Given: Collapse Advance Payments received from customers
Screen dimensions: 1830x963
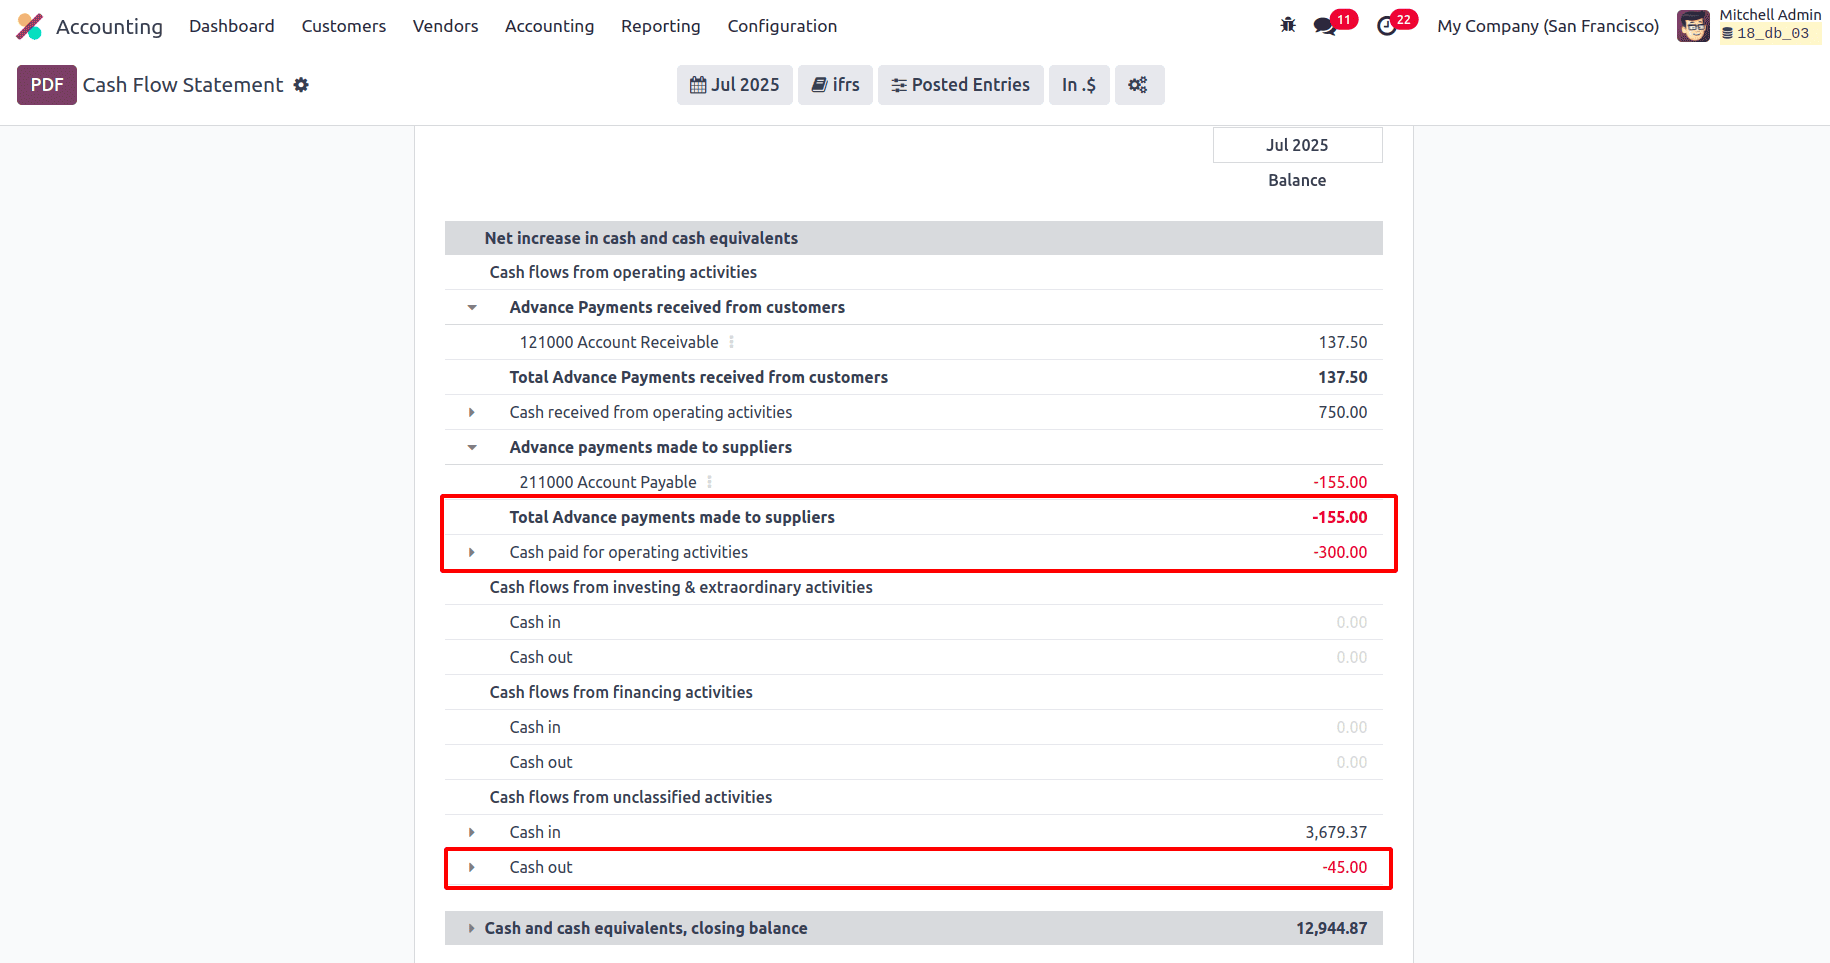Looking at the screenshot, I should tap(472, 307).
